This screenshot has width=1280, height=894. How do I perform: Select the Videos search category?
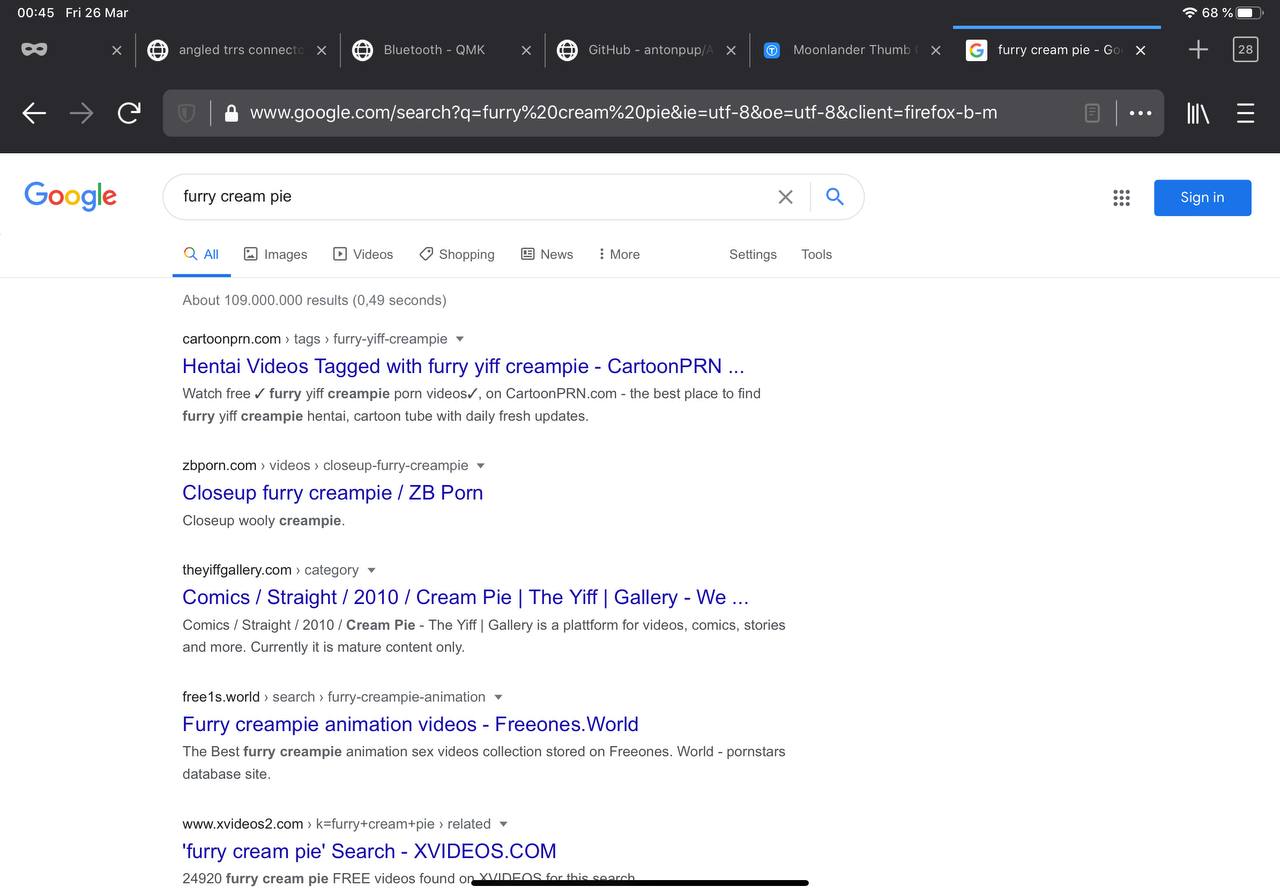[363, 254]
